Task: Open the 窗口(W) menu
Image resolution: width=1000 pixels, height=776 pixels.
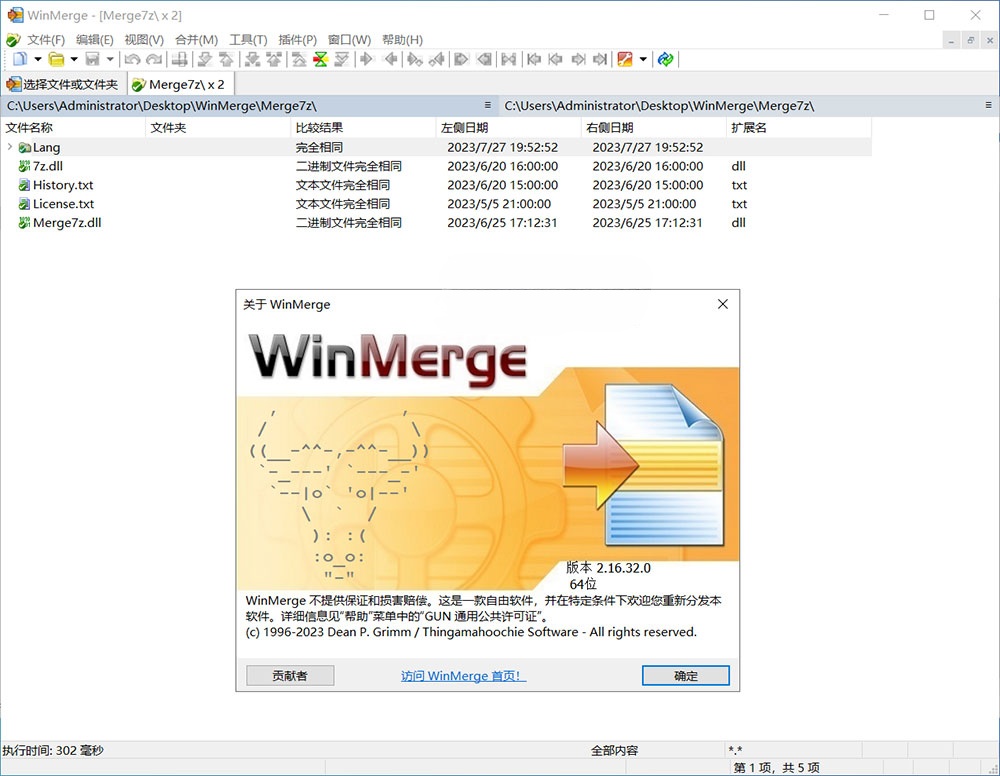Action: 349,40
